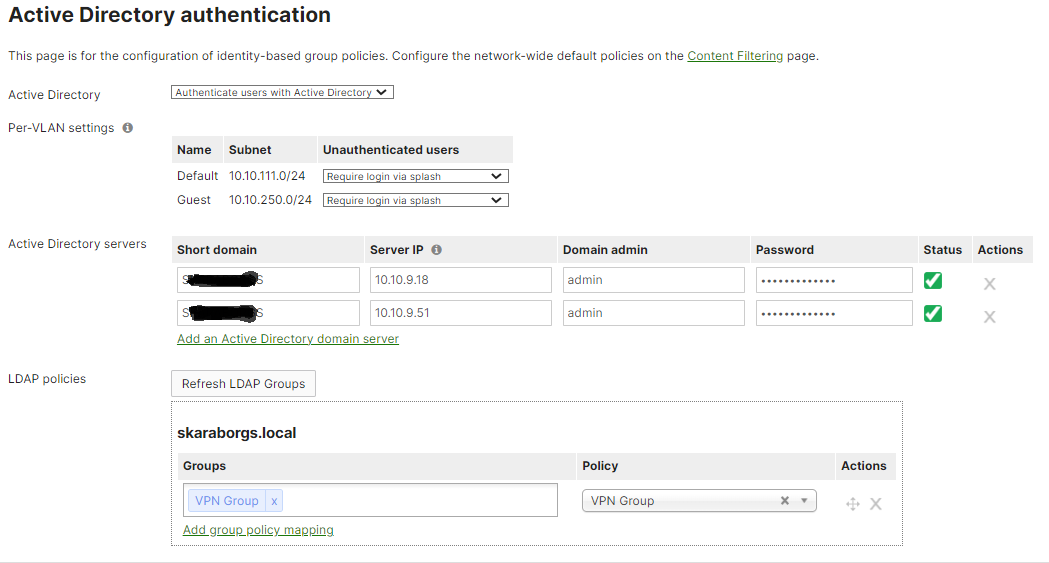Delete the 10.10.9.51 server row
Viewport: 1049px width, 563px height.
click(x=989, y=317)
